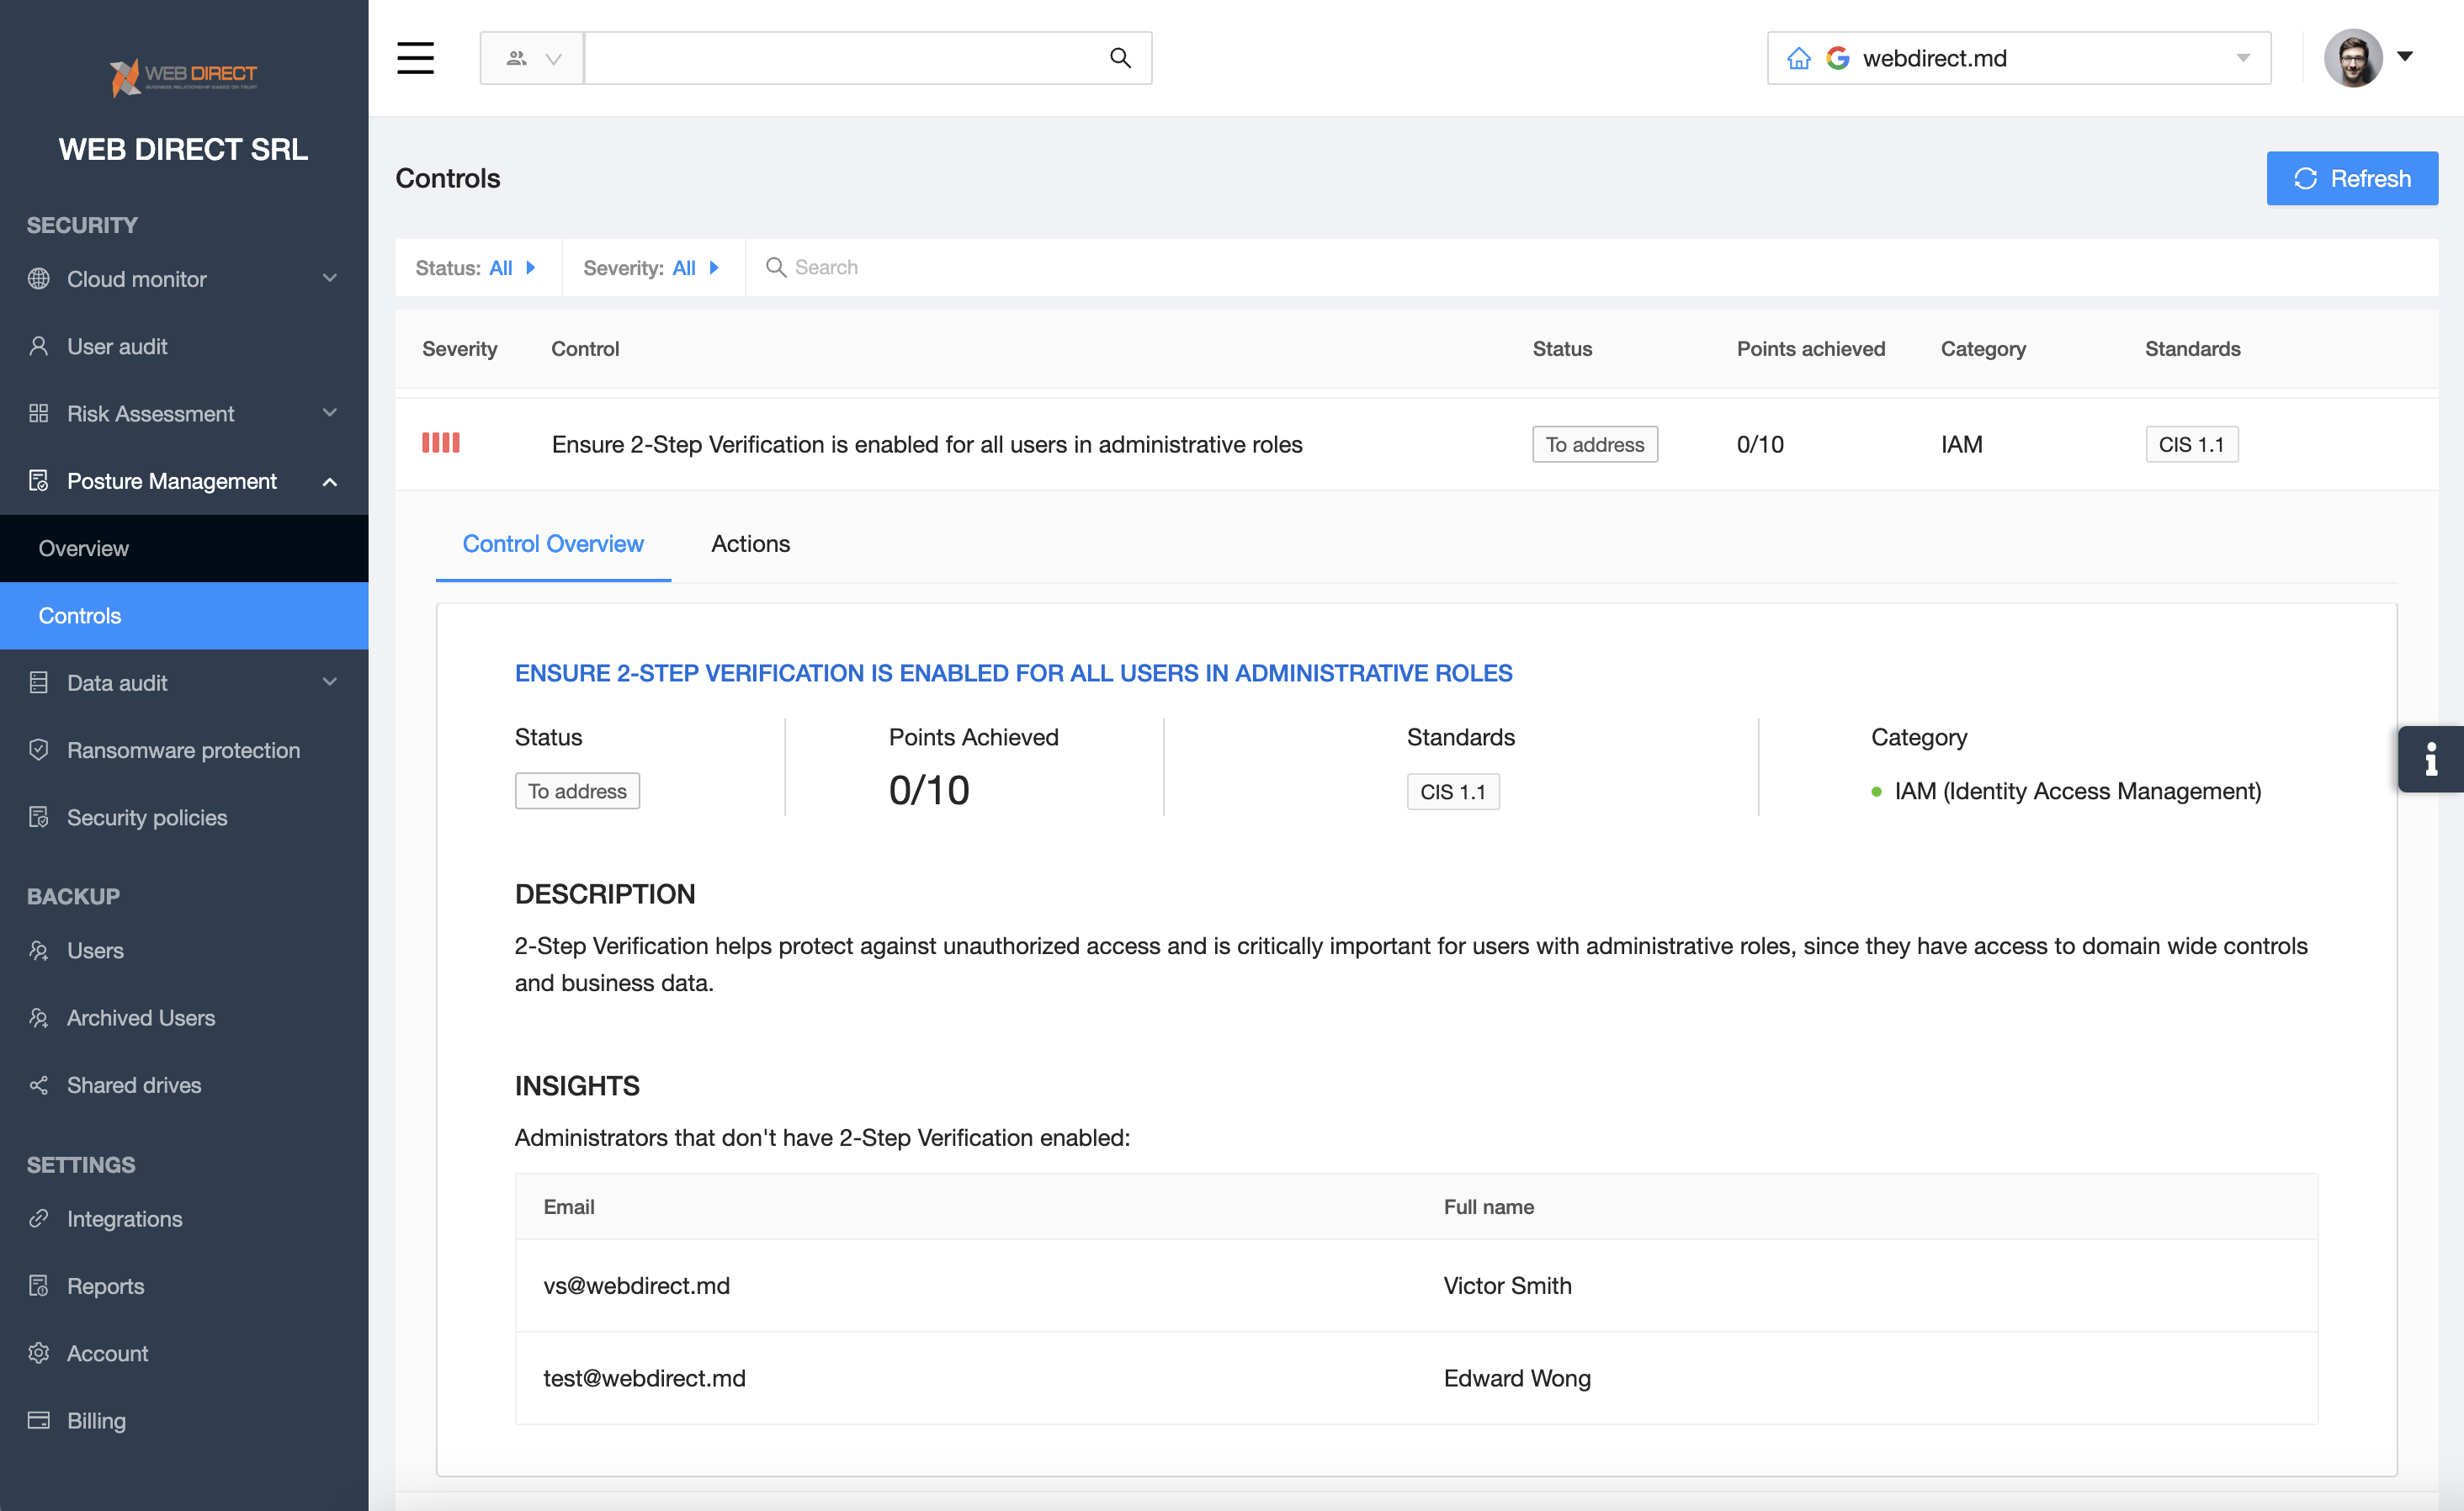Switch to the Actions tab
Viewport: 2464px width, 1511px height.
click(750, 543)
